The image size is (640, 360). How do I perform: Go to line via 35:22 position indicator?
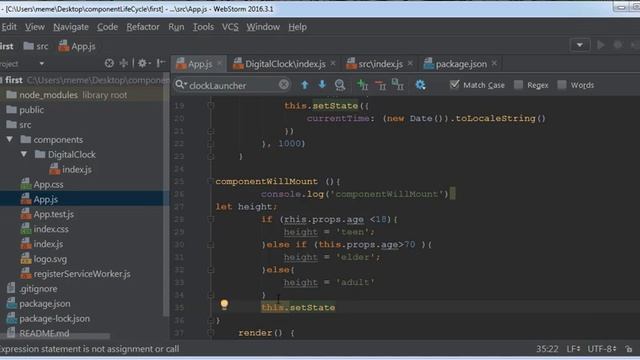pos(547,349)
